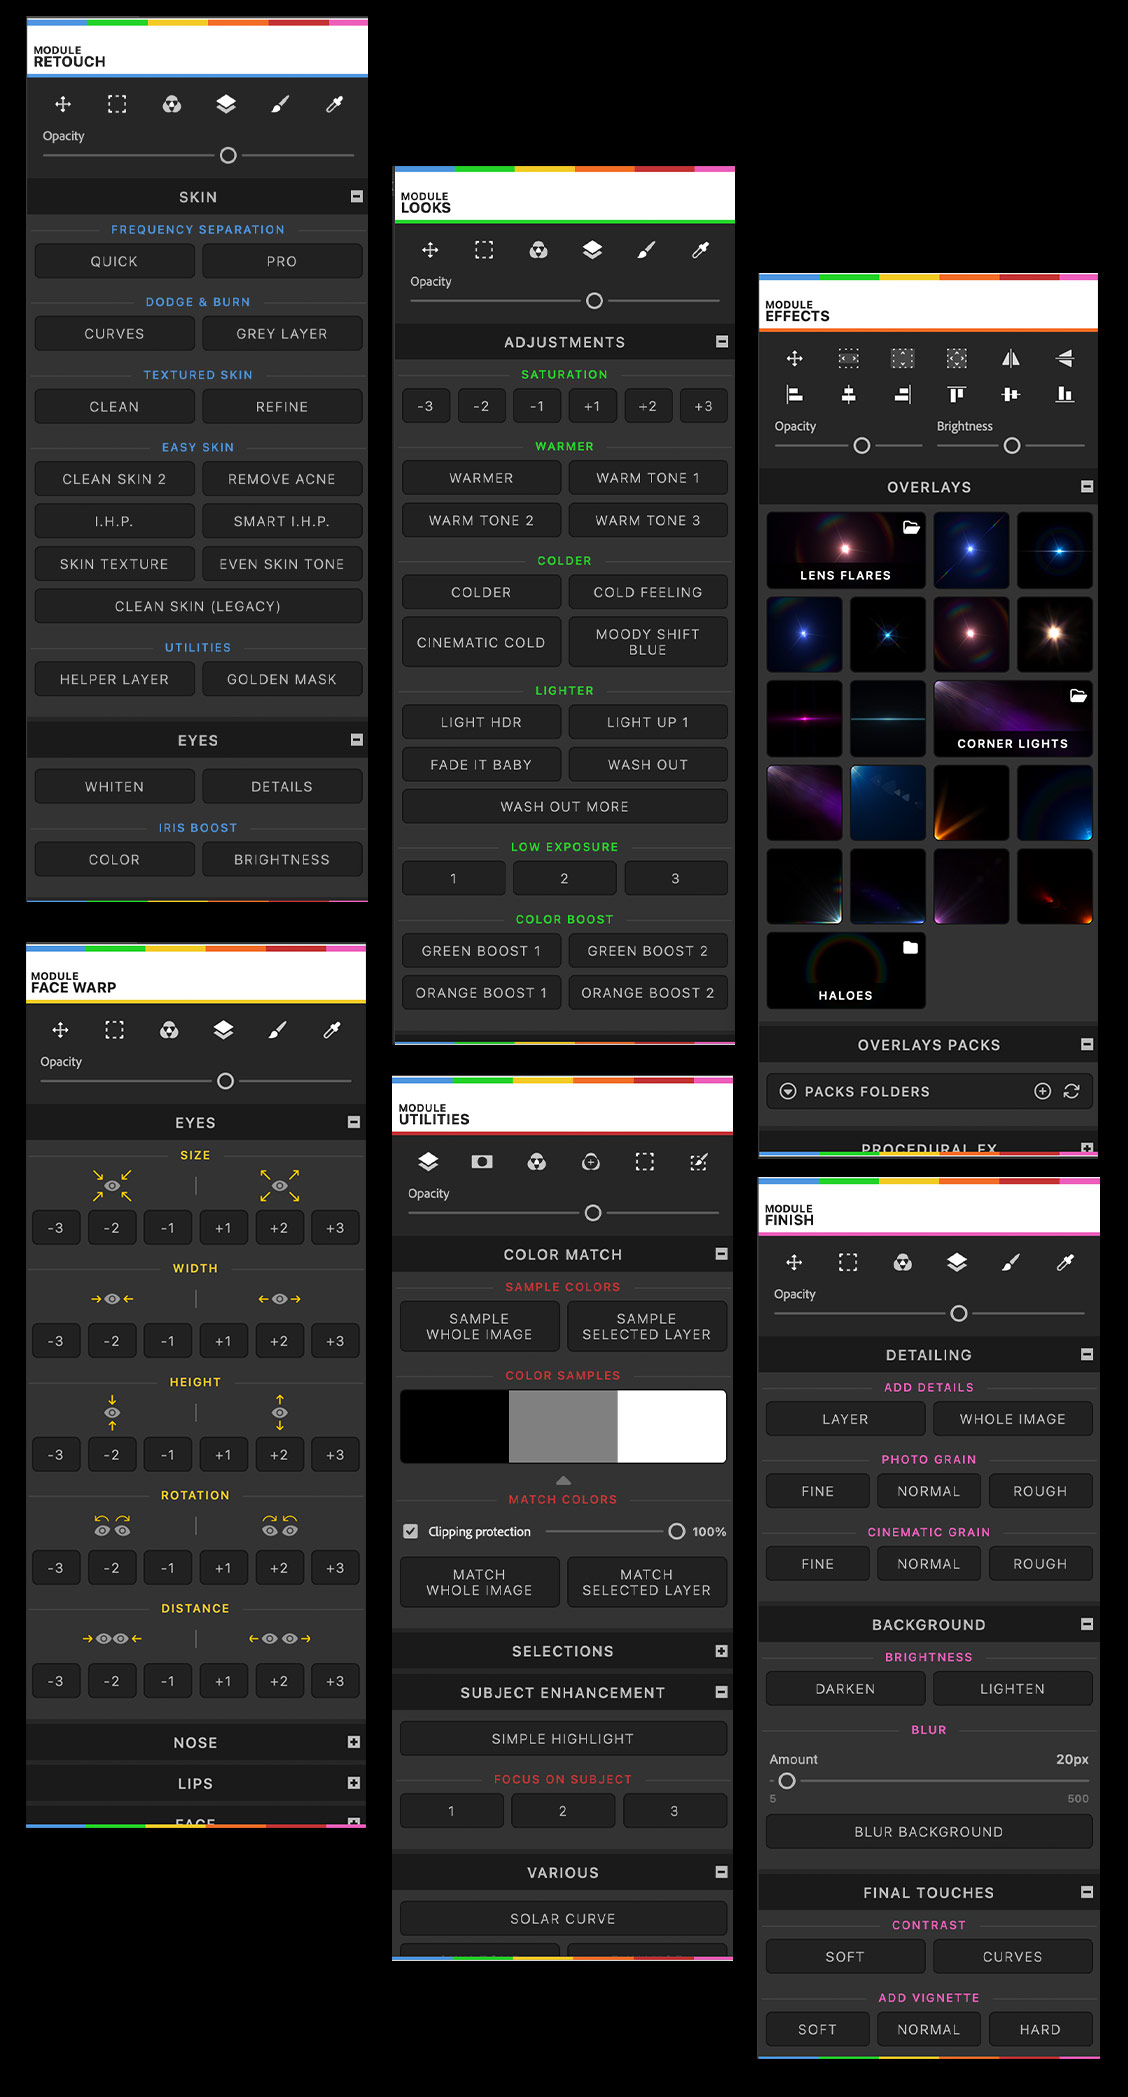Collapse the Color Match section
Viewport: 1128px width, 2097px height.
click(x=721, y=1254)
